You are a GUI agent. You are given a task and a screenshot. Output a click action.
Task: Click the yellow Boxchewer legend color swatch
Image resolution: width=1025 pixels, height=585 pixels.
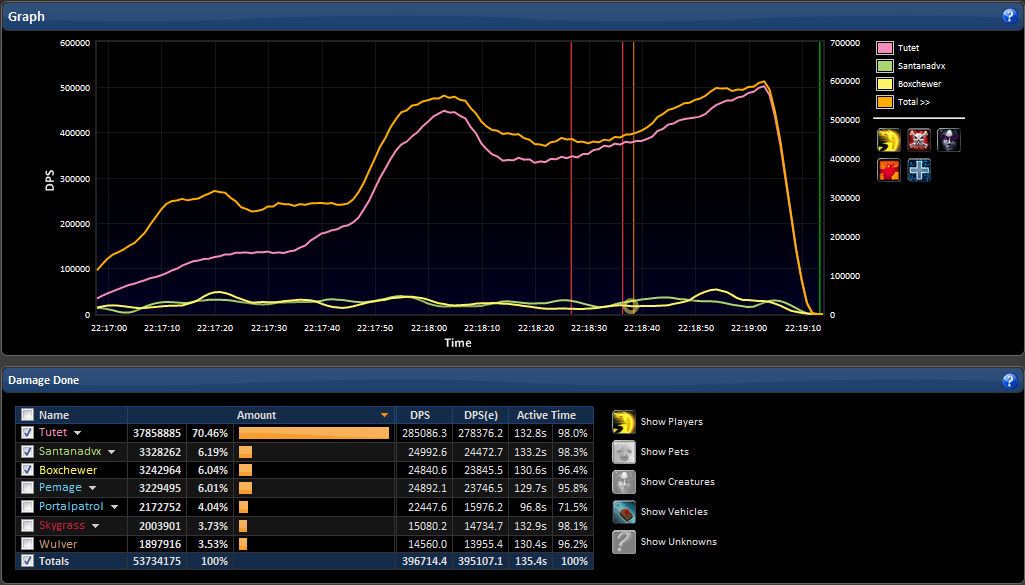(x=884, y=84)
